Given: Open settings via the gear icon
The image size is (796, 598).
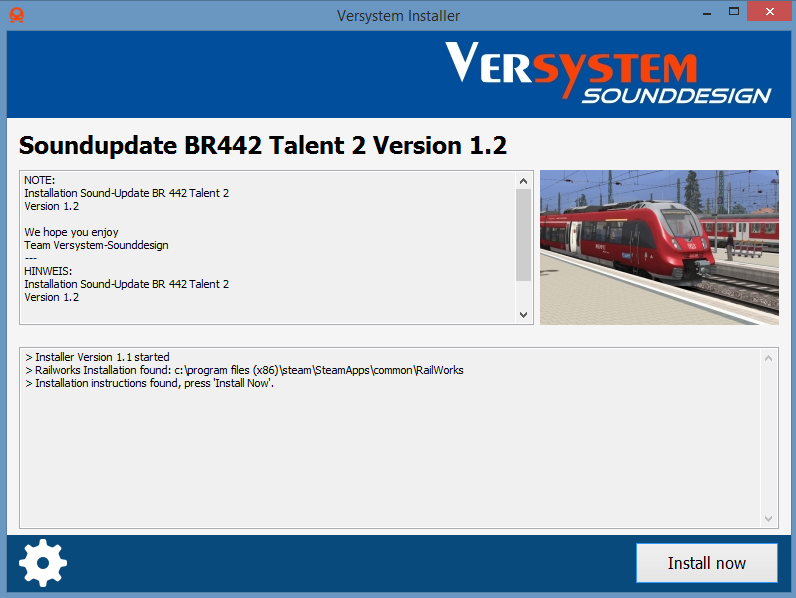Looking at the screenshot, I should (x=43, y=563).
